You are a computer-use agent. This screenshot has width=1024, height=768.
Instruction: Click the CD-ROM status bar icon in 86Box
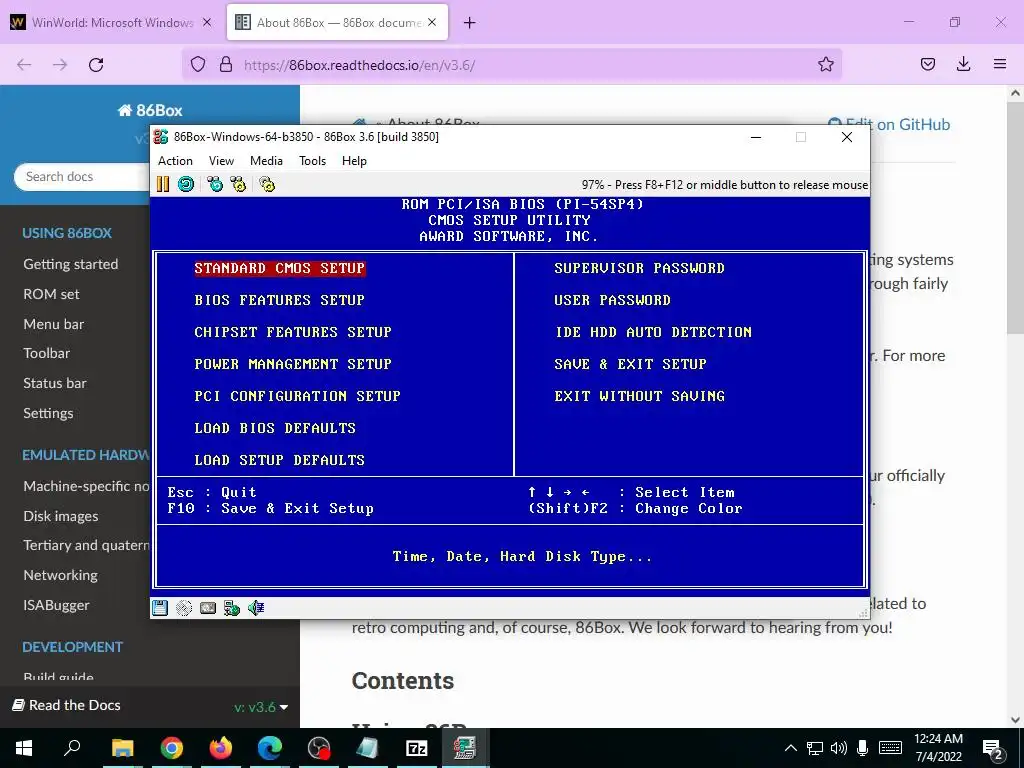tap(184, 608)
